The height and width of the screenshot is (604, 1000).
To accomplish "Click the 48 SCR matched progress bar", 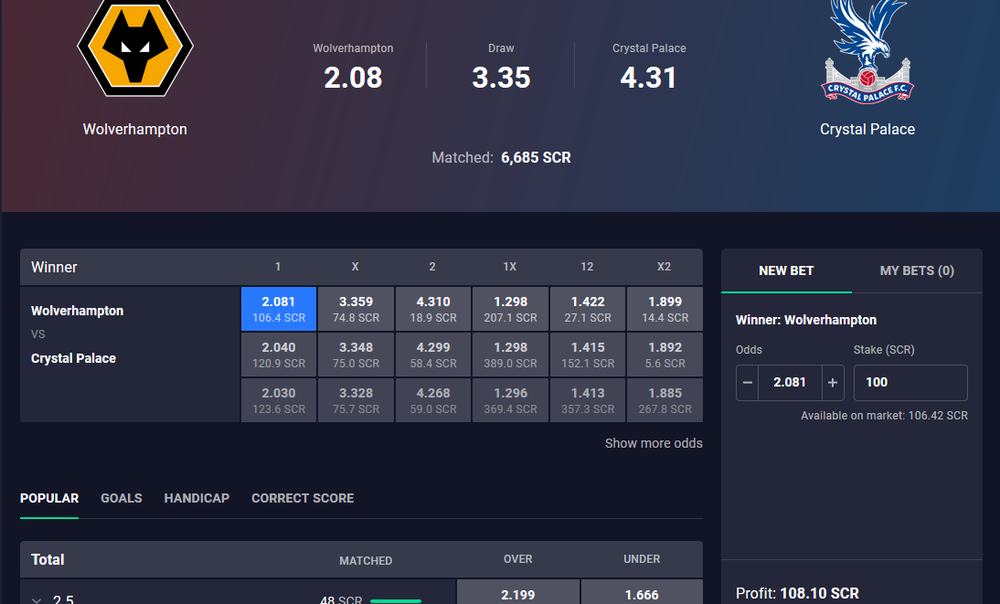I will click(x=395, y=600).
